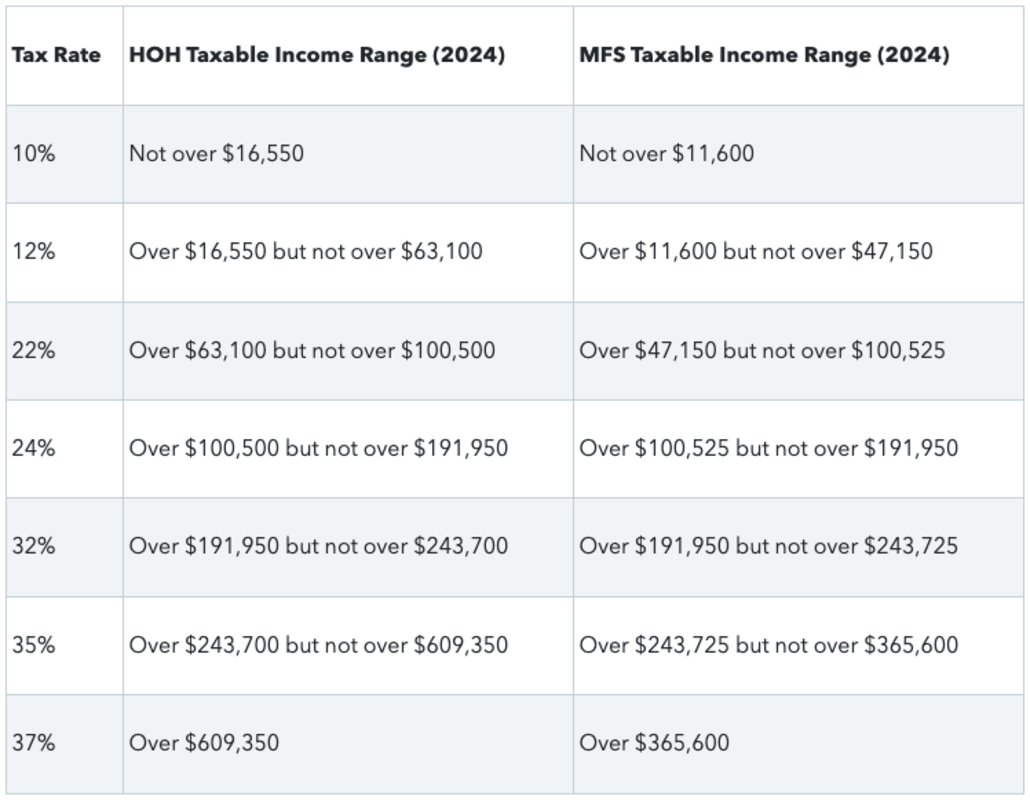Select the 24% tax rate cell
1030x800 pixels.
[34, 448]
